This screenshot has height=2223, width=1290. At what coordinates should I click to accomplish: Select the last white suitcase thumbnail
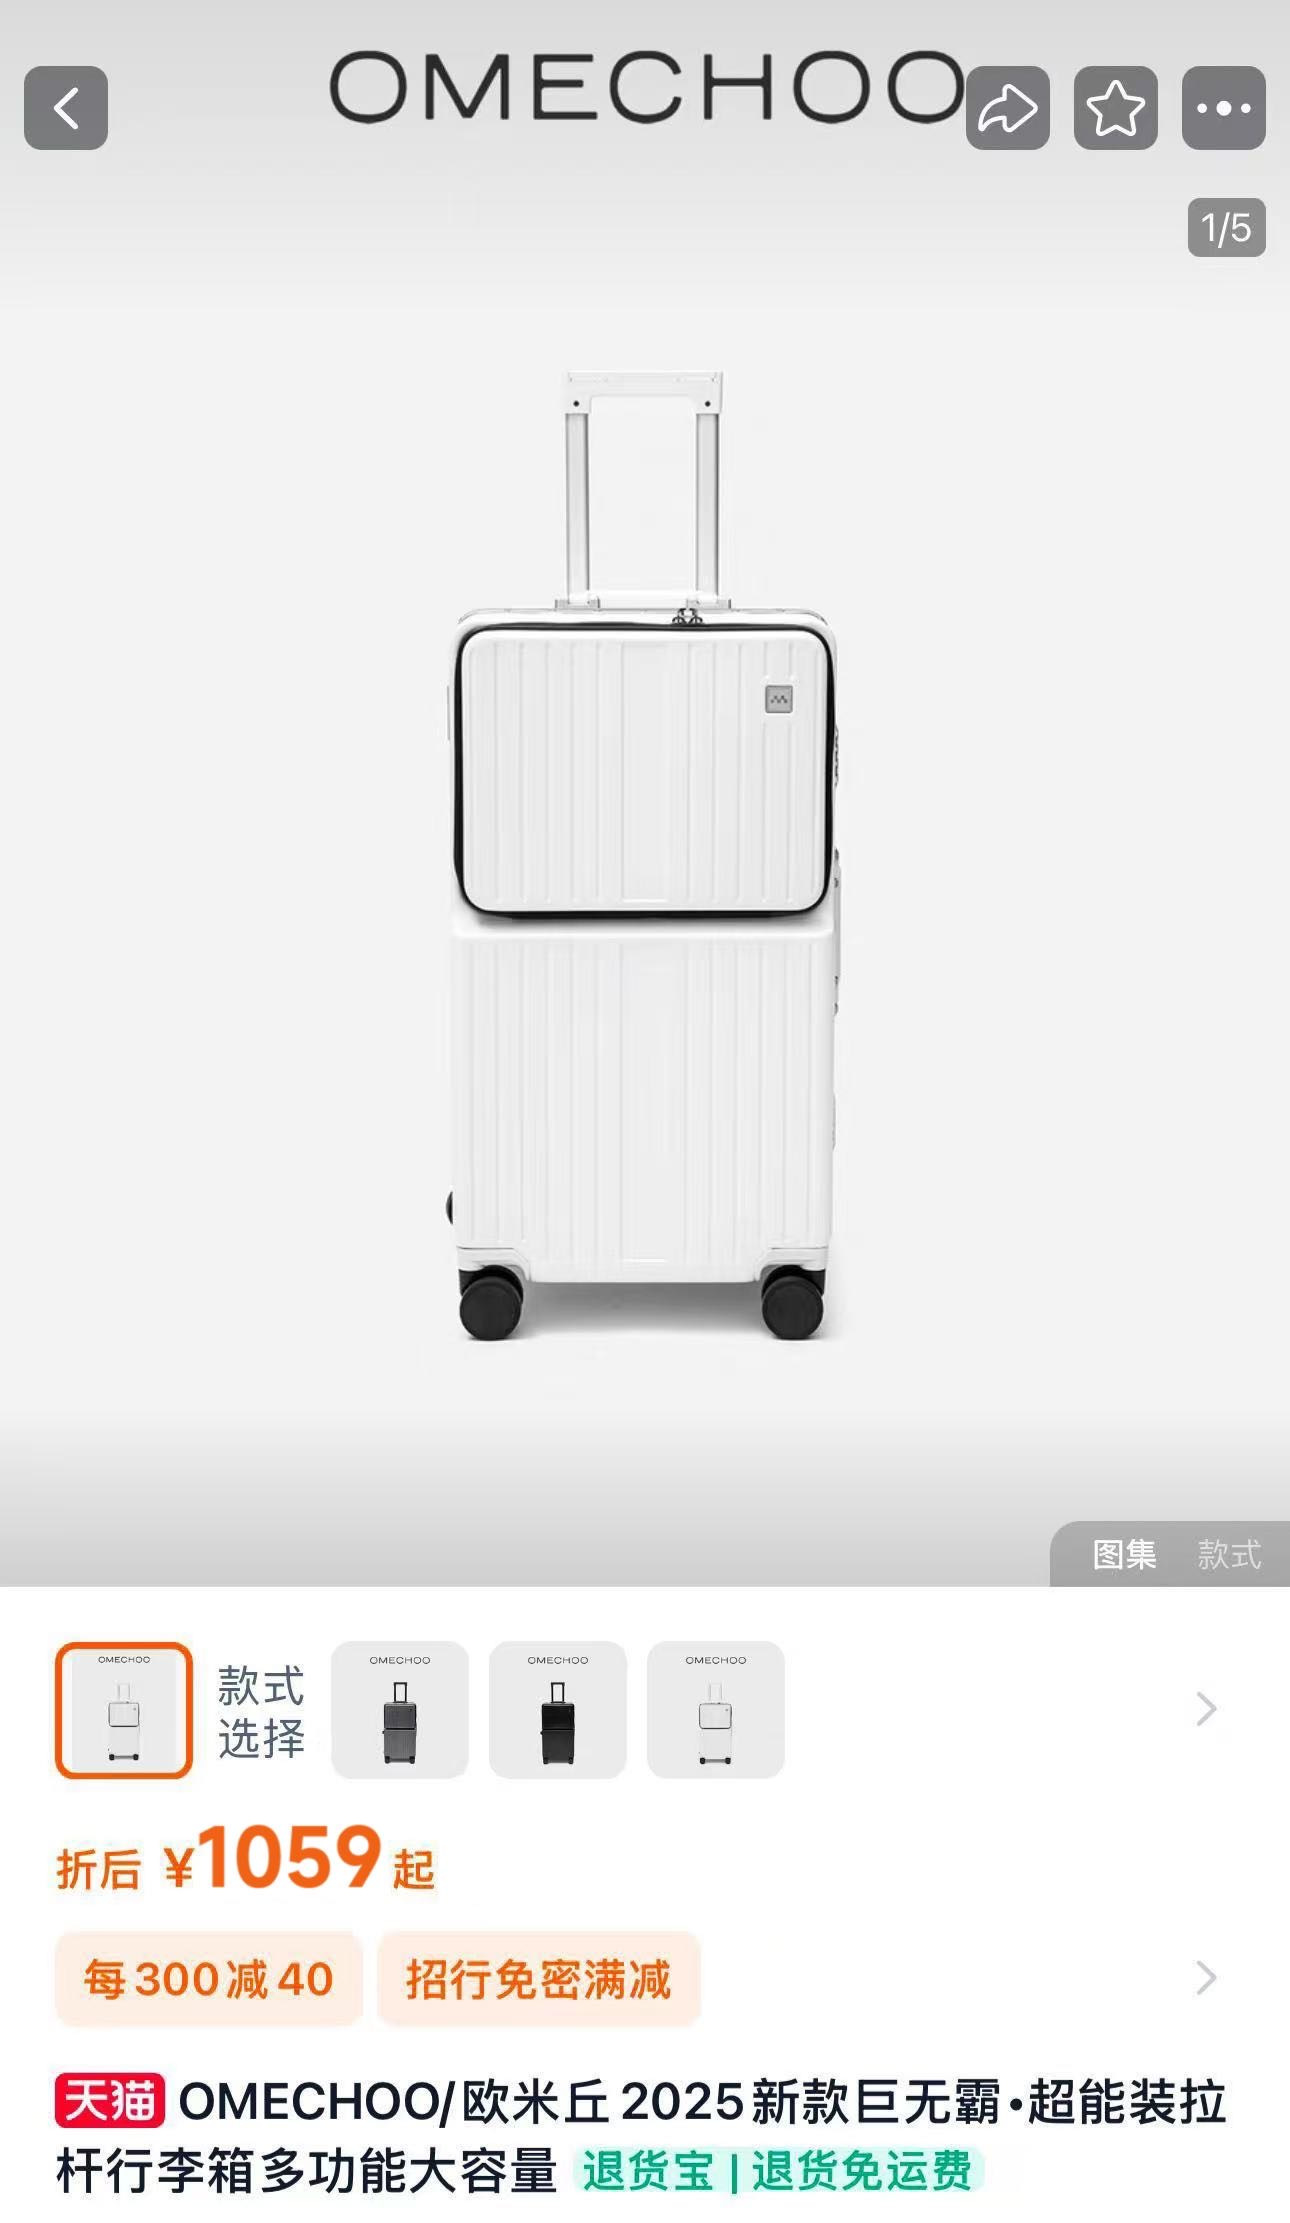click(x=716, y=1710)
